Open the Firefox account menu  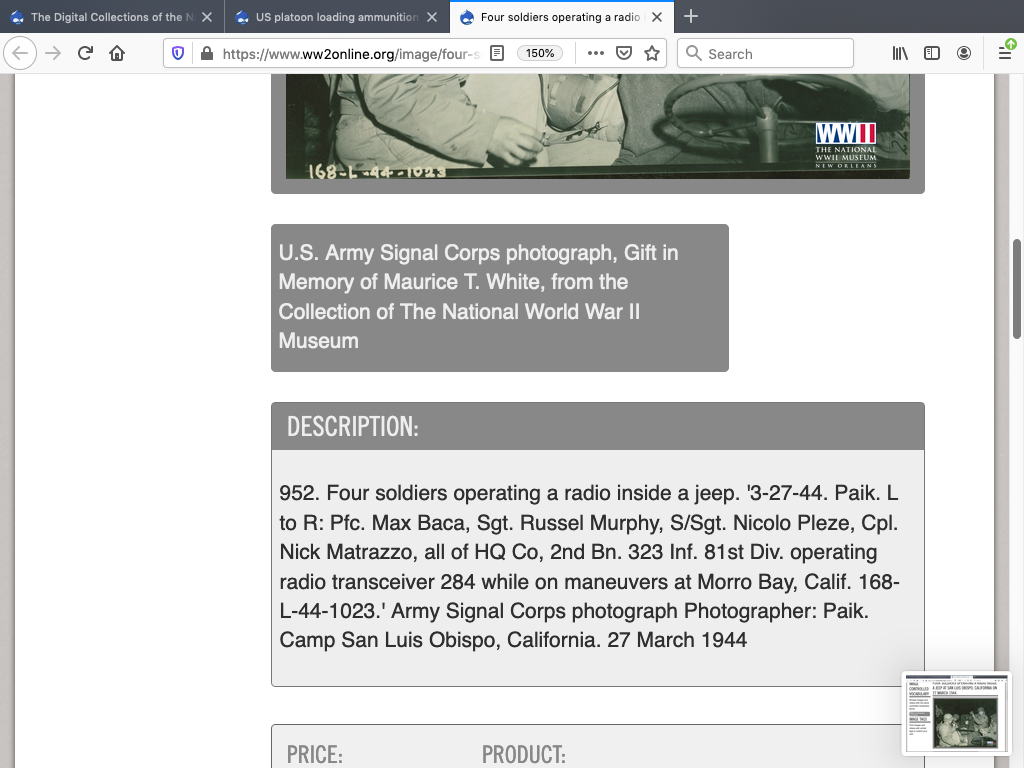pyautogui.click(x=964, y=53)
